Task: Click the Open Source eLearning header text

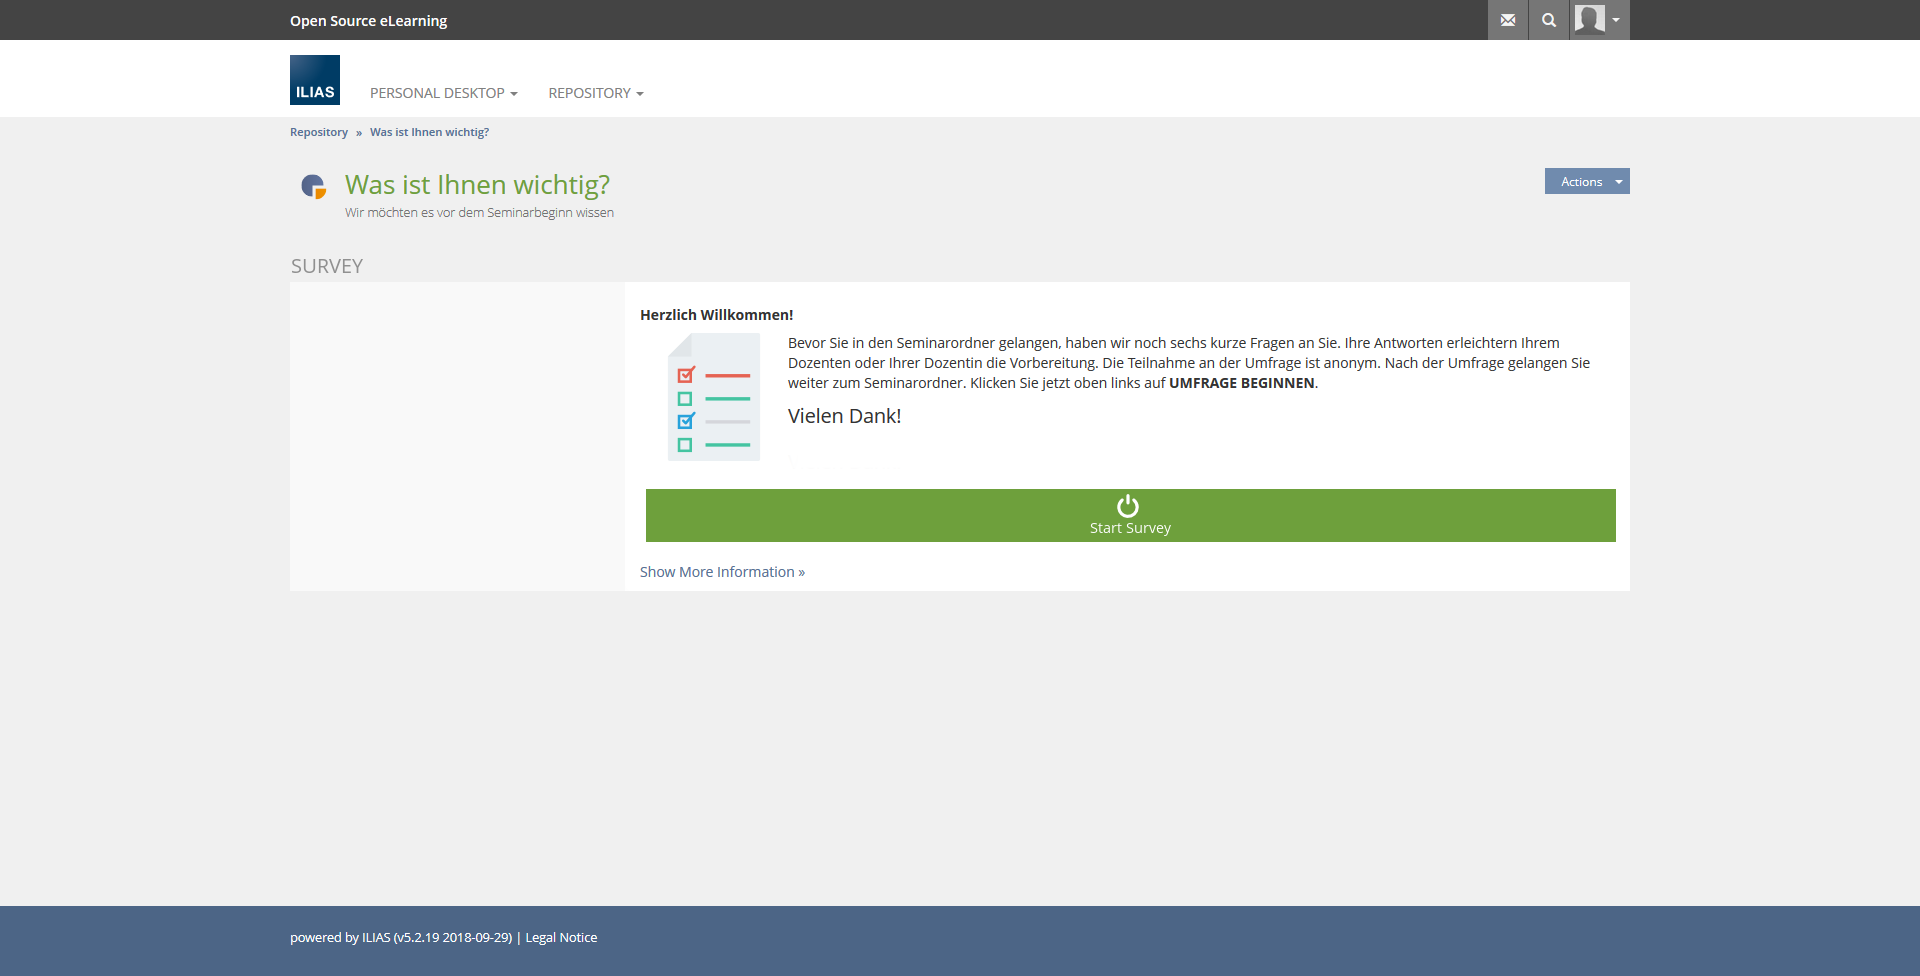Action: 368,21
